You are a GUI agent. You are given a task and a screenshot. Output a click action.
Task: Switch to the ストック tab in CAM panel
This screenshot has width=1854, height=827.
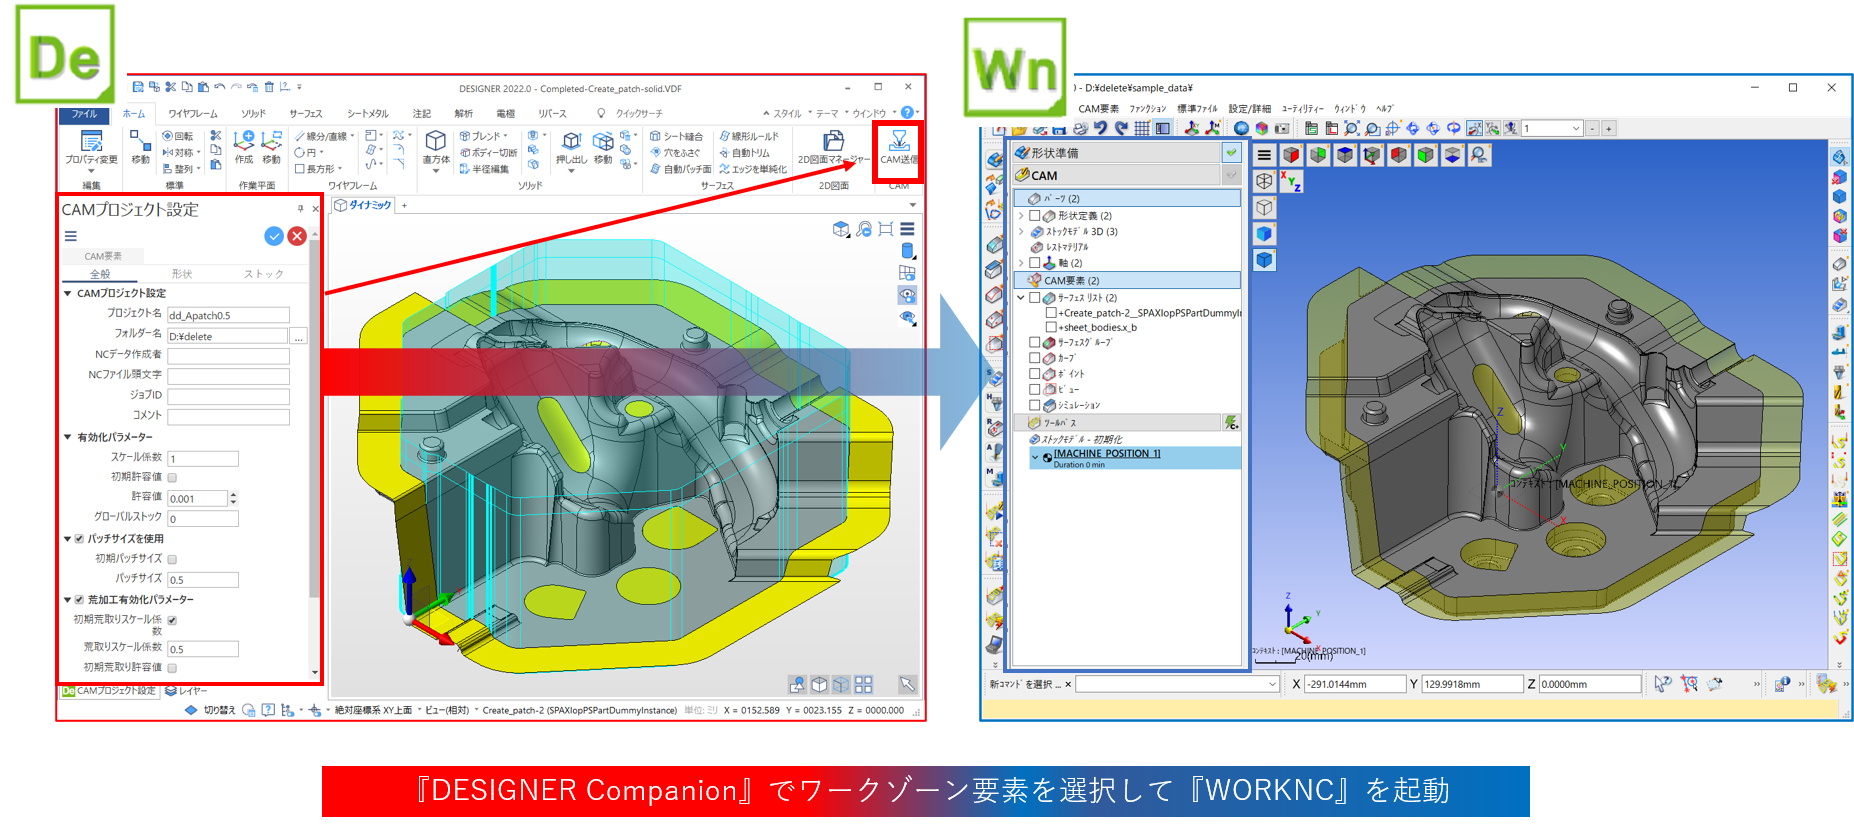pyautogui.click(x=264, y=274)
